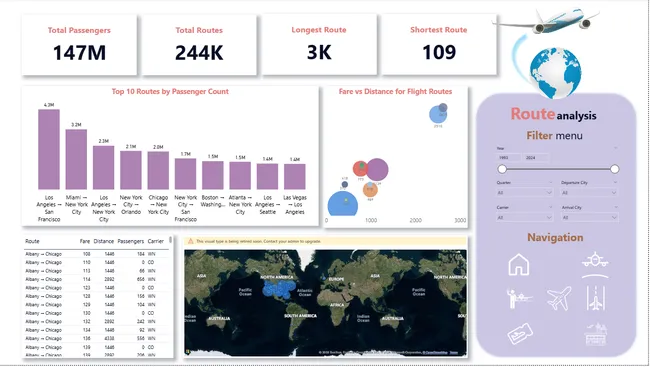Click the diagonal airplane navigation icon
Screen dimensions: 650x367
coord(559,298)
